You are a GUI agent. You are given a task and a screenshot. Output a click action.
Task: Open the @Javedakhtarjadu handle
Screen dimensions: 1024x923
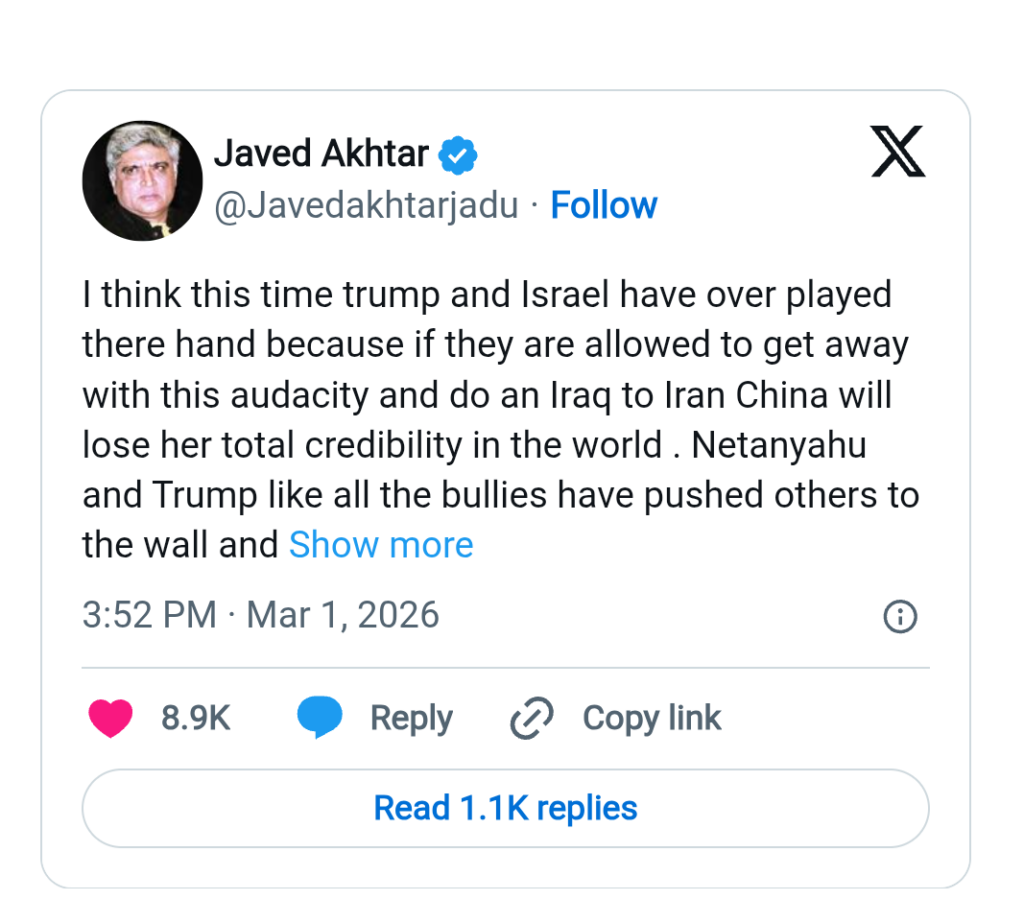coord(366,206)
